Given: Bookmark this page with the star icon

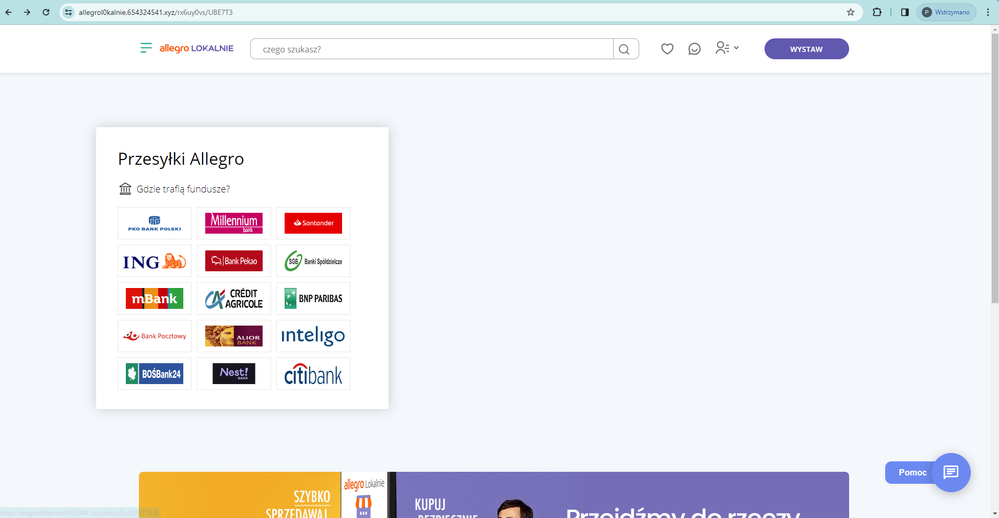Looking at the screenshot, I should [x=850, y=12].
